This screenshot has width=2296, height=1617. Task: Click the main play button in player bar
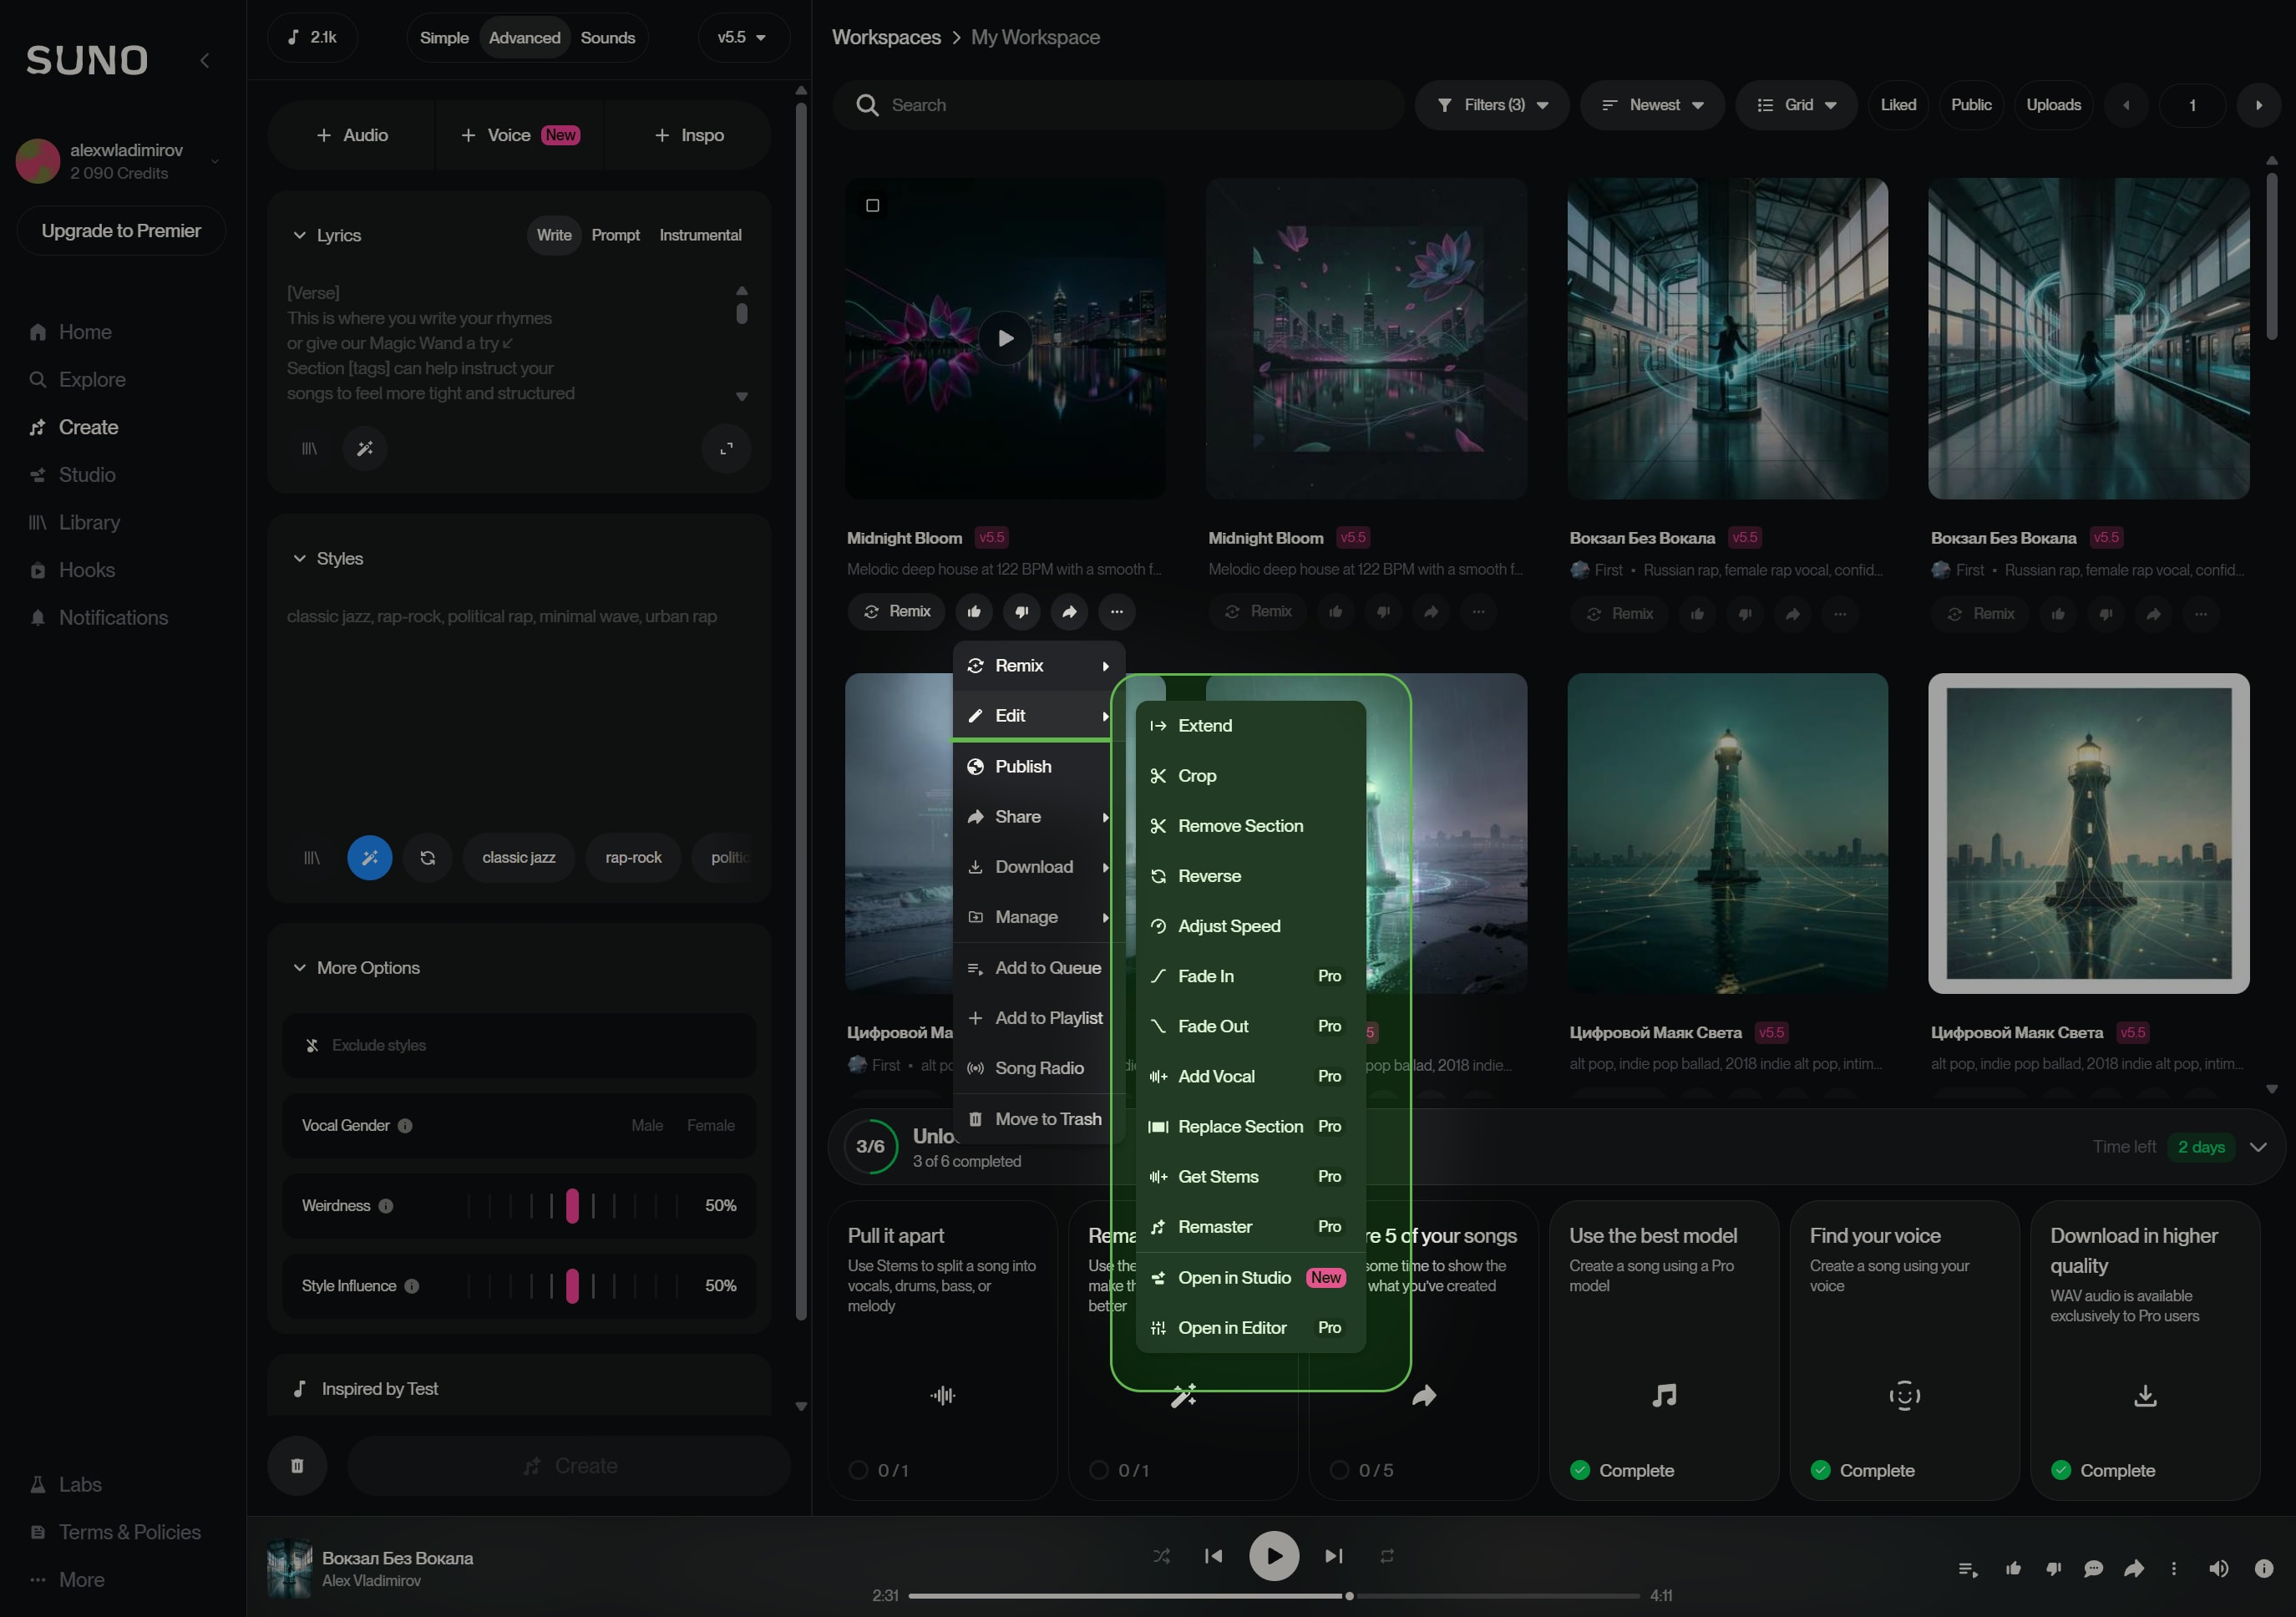tap(1274, 1556)
